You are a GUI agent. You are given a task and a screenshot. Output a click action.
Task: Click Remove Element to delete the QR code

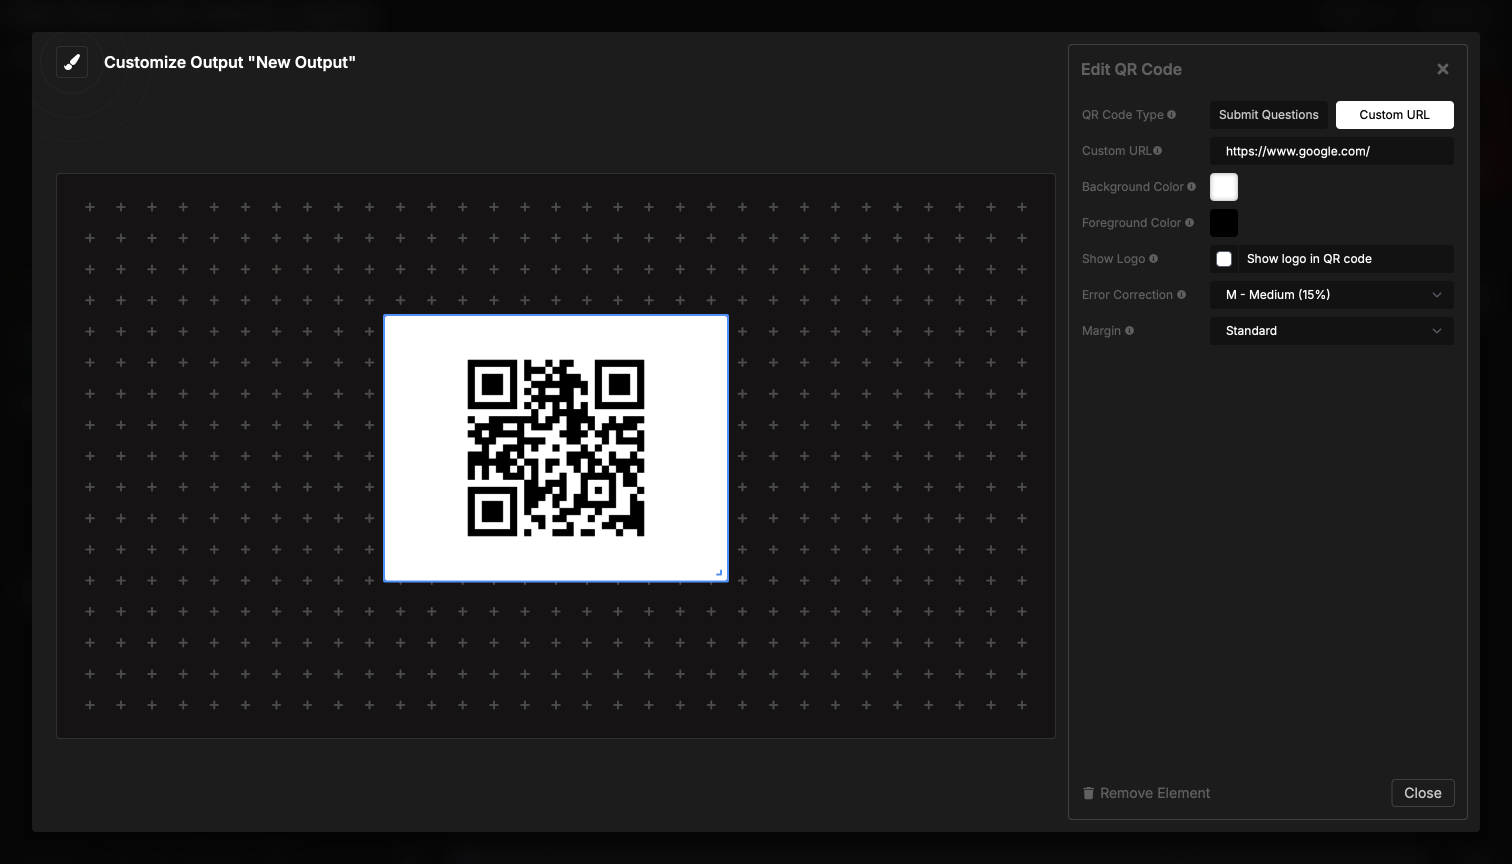[1155, 792]
